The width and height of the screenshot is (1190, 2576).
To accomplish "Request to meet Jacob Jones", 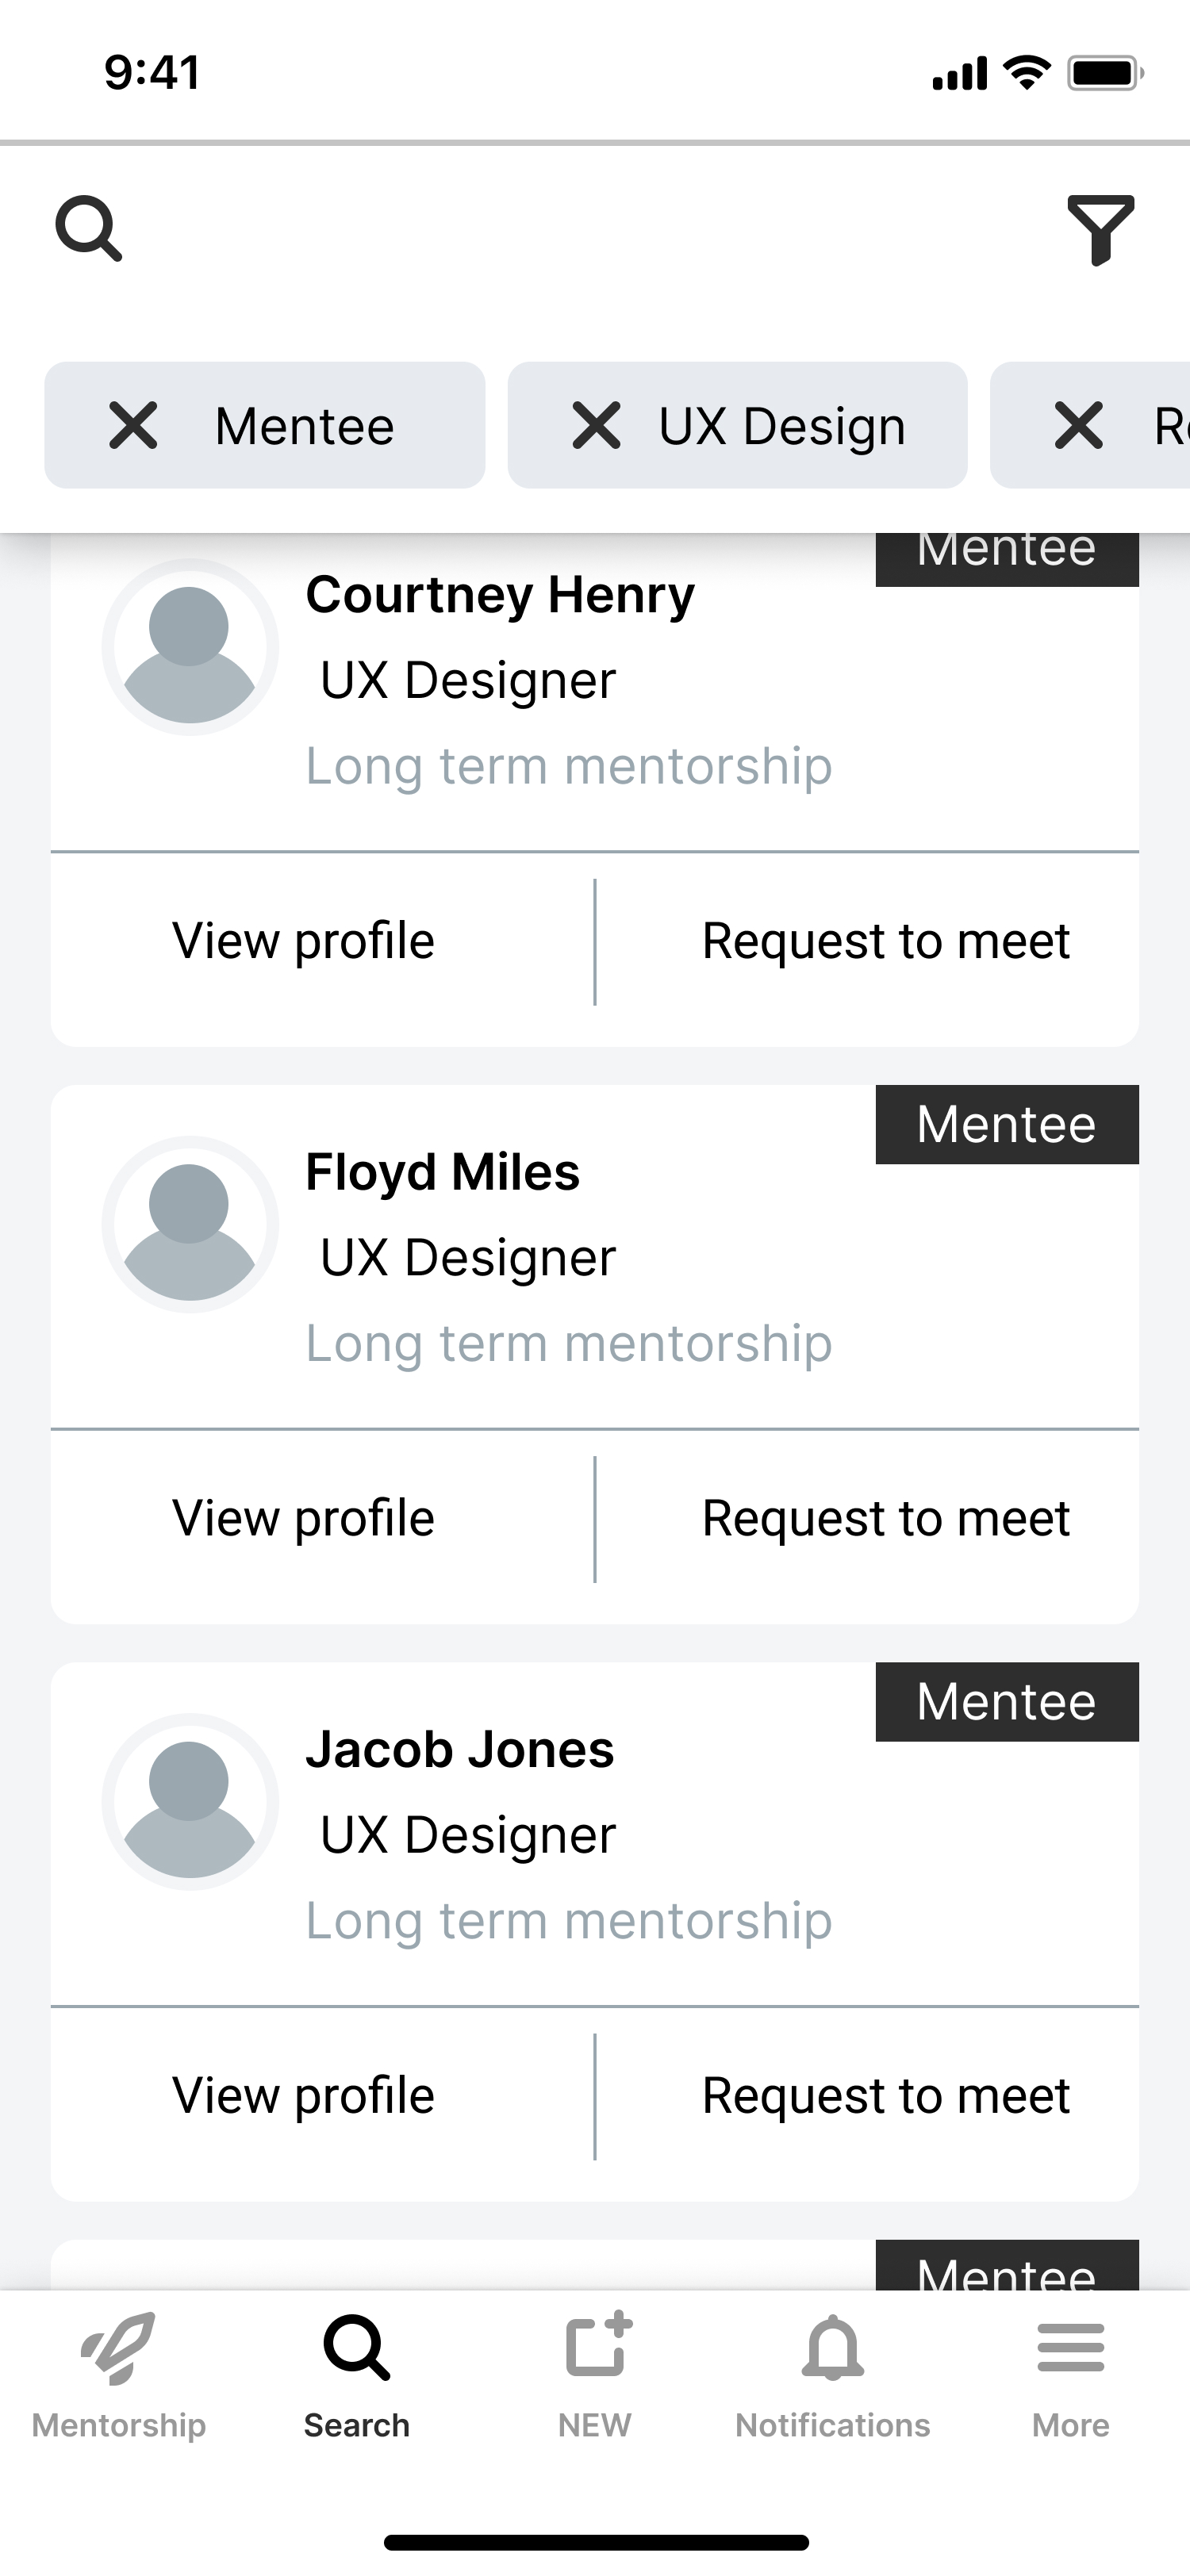I will pyautogui.click(x=886, y=2095).
